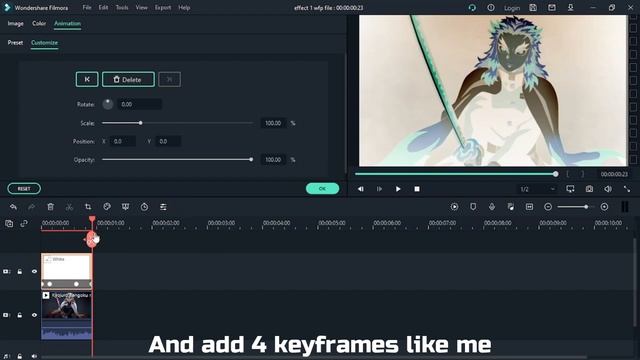Click the RESET button
The height and width of the screenshot is (360, 640).
tap(24, 189)
